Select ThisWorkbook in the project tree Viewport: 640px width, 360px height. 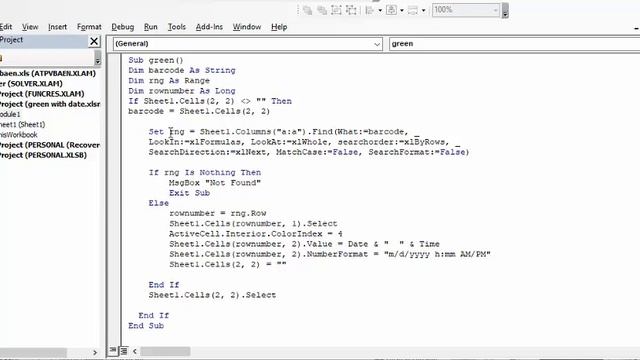[19, 135]
